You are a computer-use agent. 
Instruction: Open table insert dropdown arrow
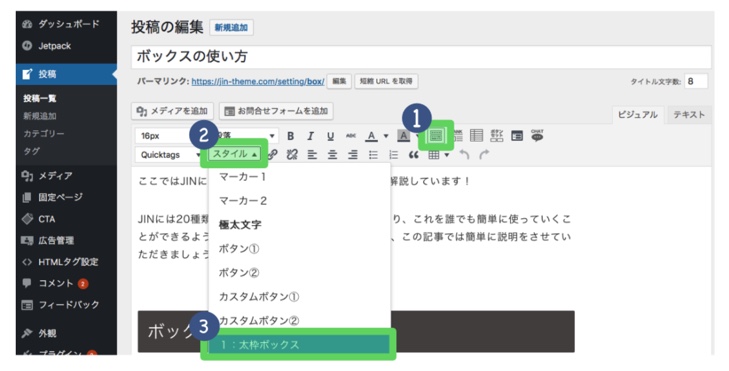447,155
